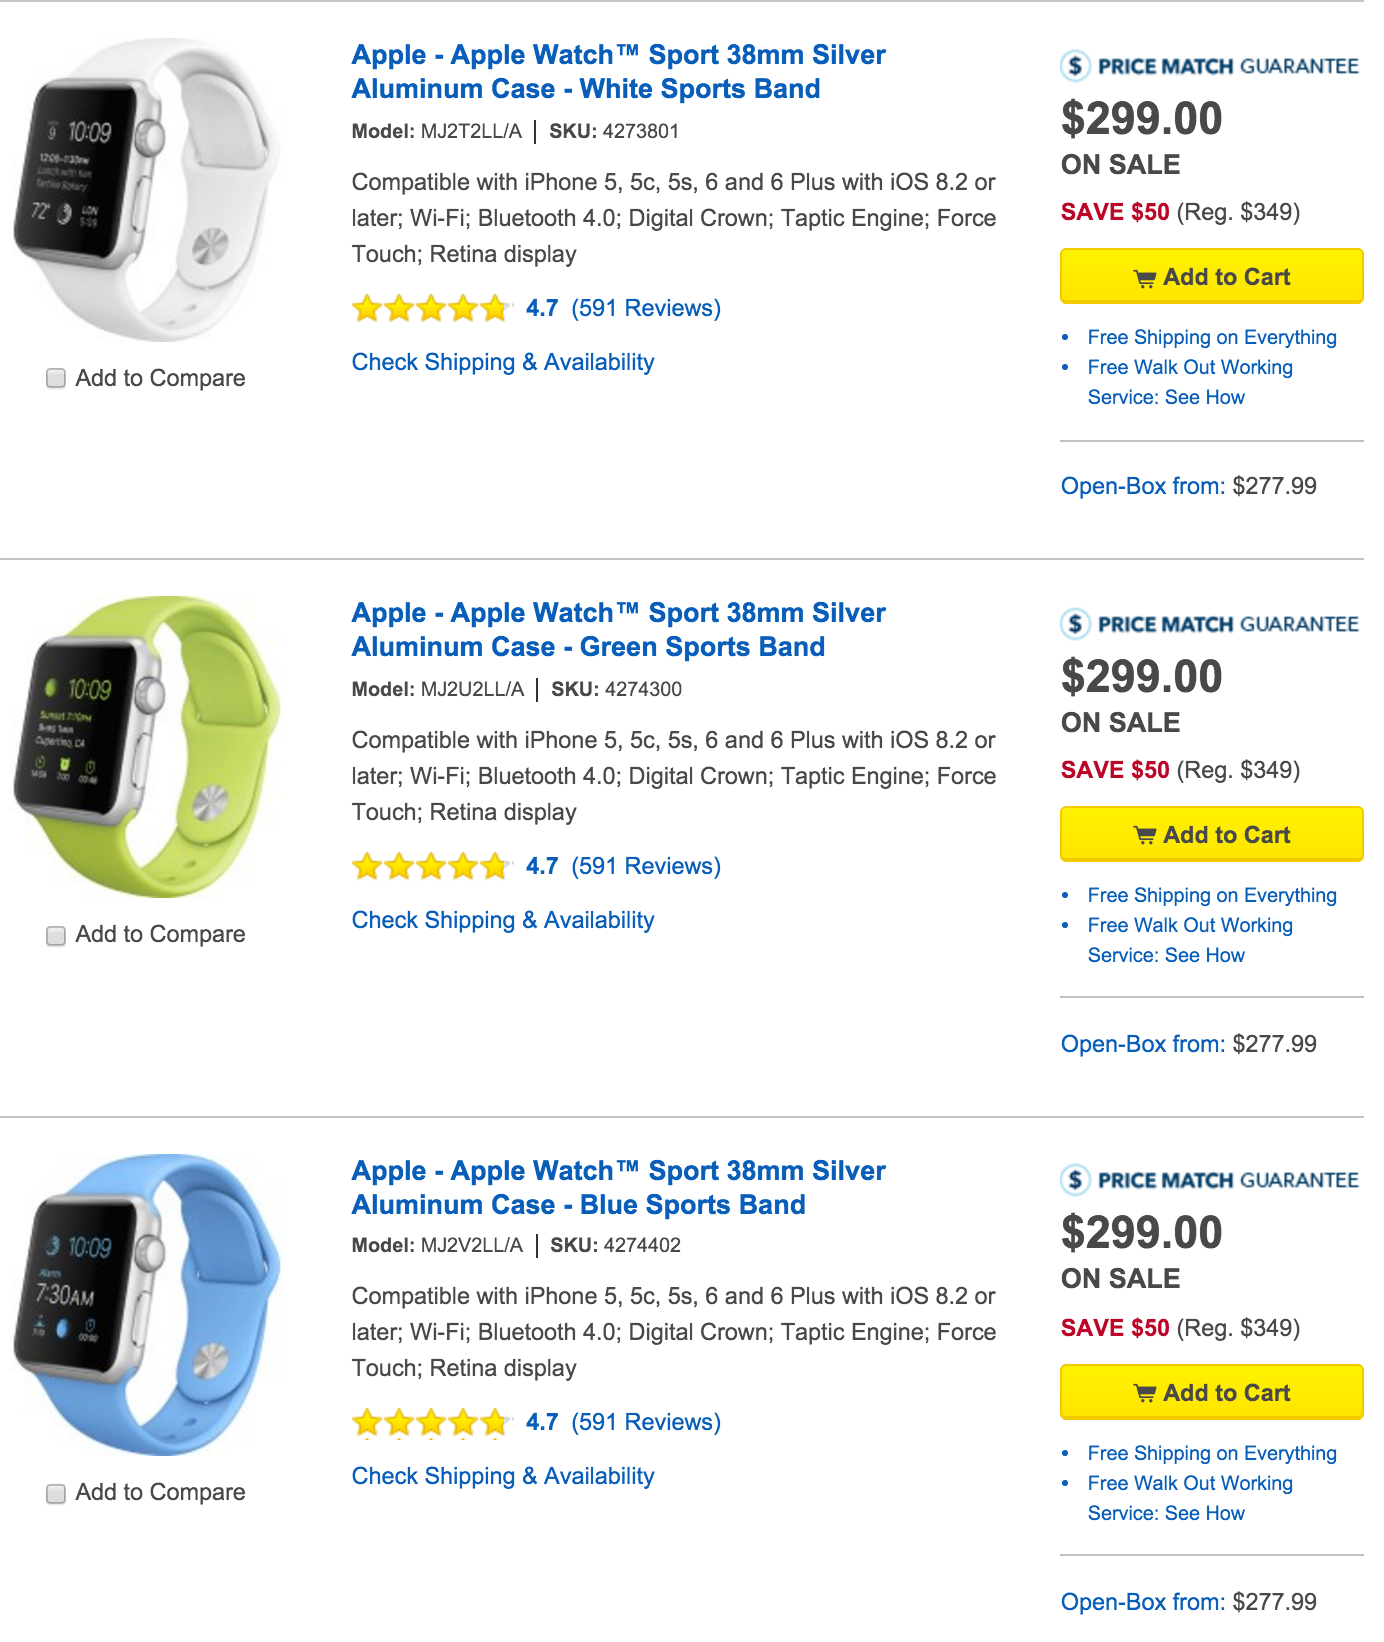Image resolution: width=1384 pixels, height=1642 pixels.
Task: Add Green Sports Band watch to cart
Action: (x=1211, y=835)
